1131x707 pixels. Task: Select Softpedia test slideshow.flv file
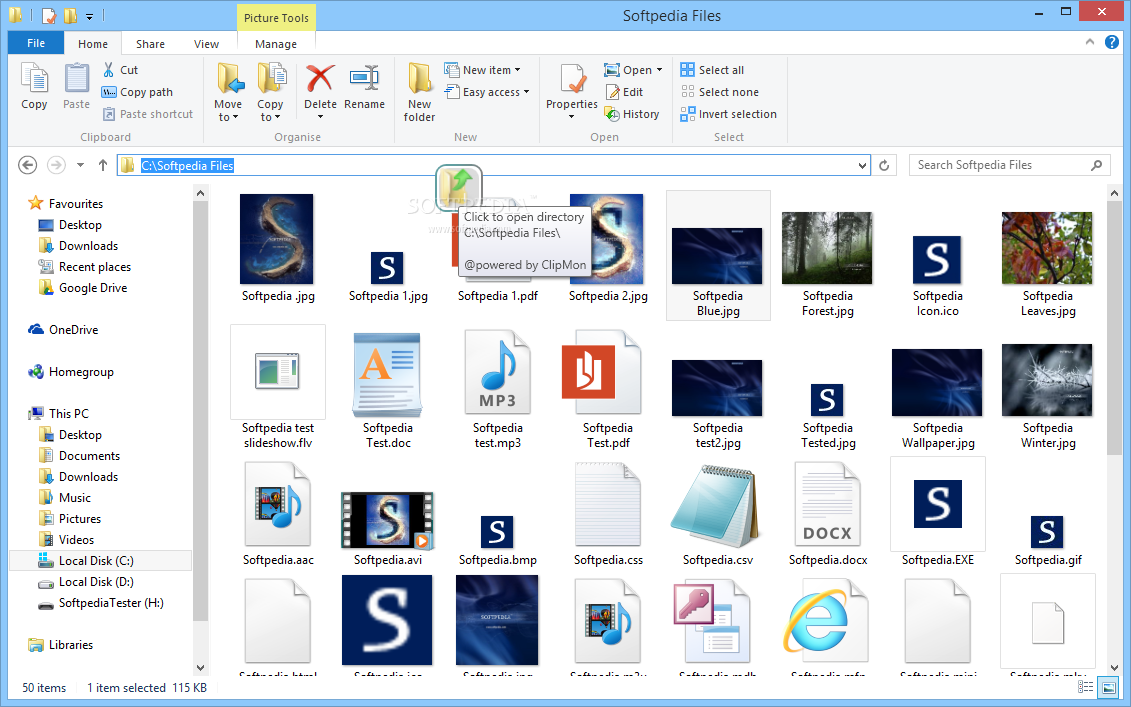click(278, 388)
